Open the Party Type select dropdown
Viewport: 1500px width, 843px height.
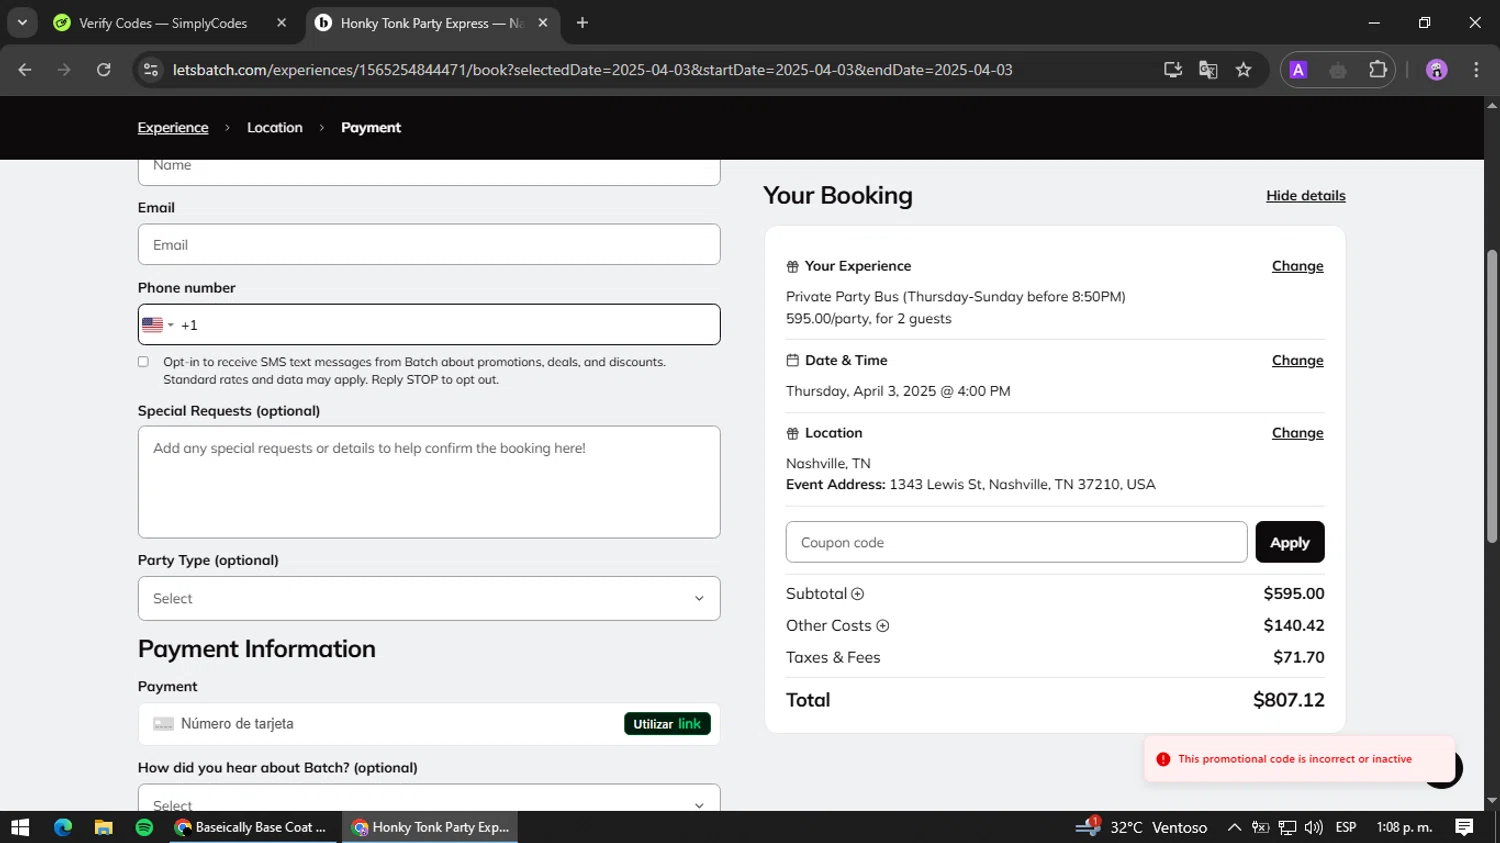tap(429, 598)
